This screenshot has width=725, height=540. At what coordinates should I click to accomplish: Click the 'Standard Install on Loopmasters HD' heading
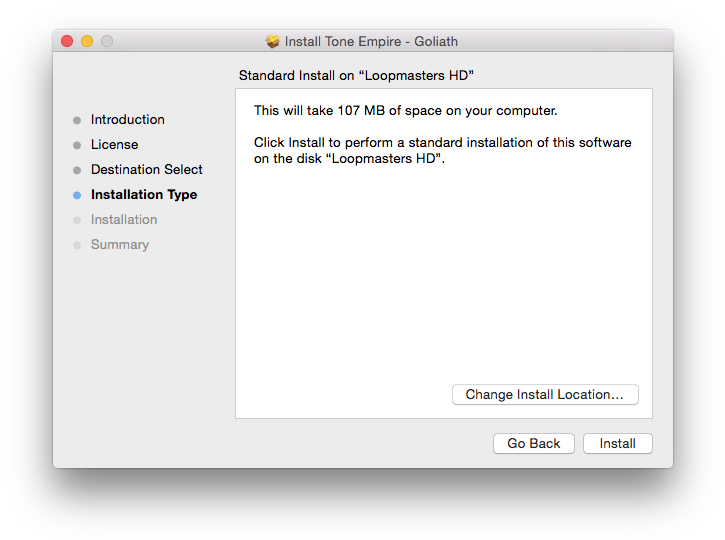356,76
